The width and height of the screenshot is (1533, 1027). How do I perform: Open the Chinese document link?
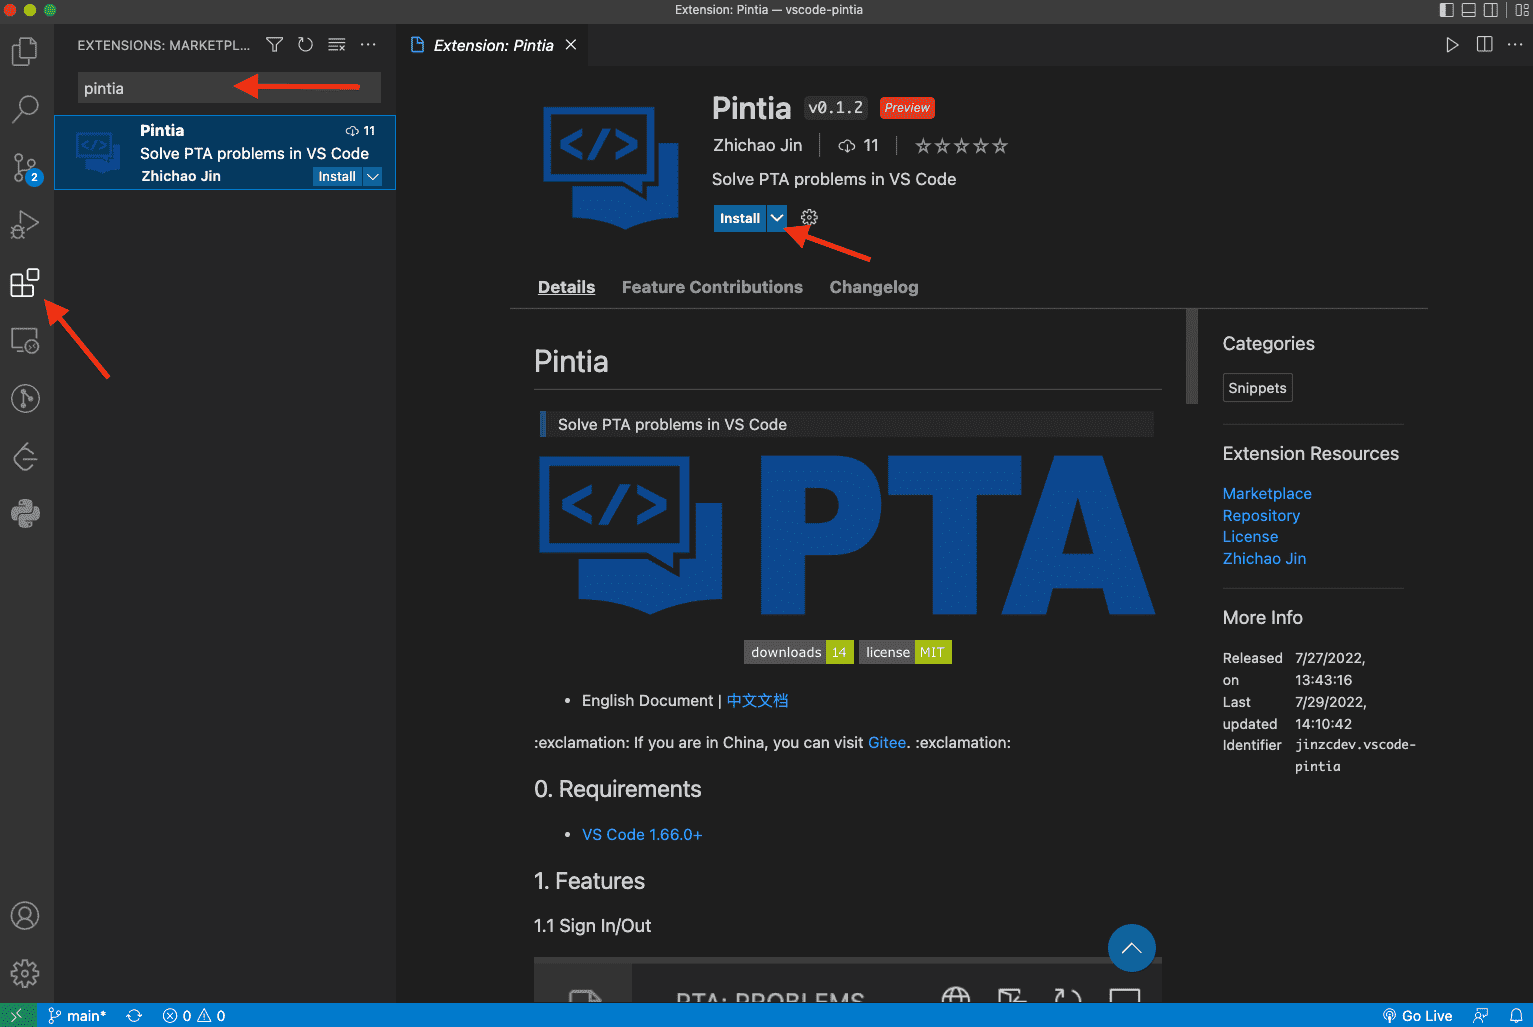point(757,700)
